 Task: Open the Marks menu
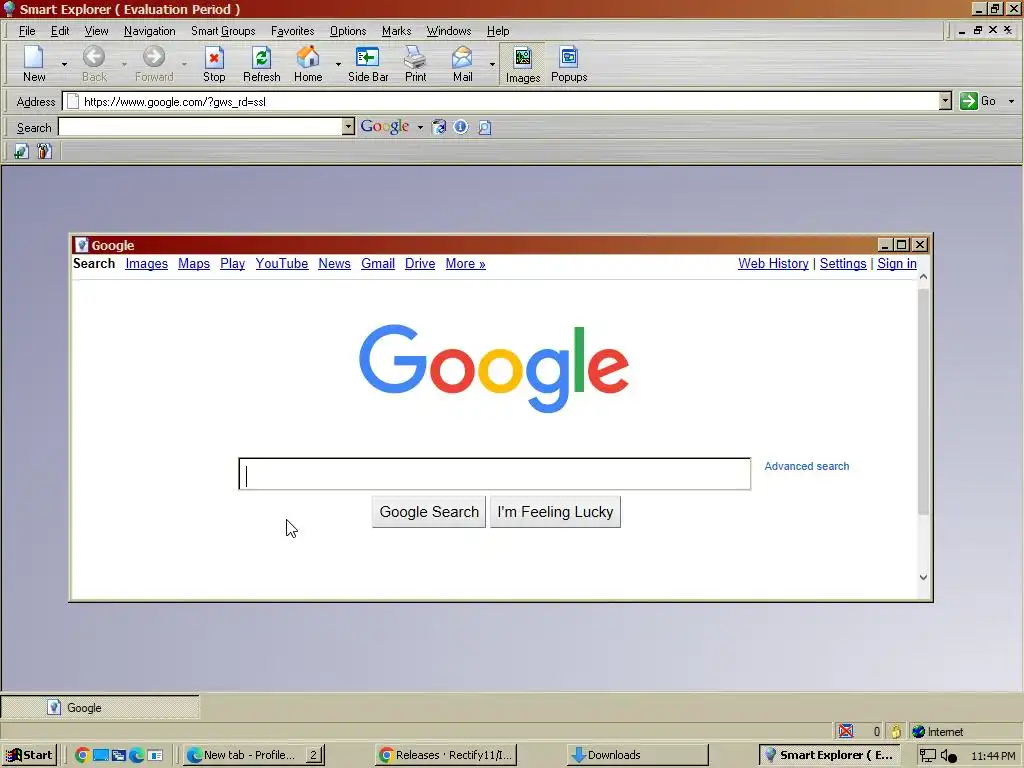(x=396, y=31)
